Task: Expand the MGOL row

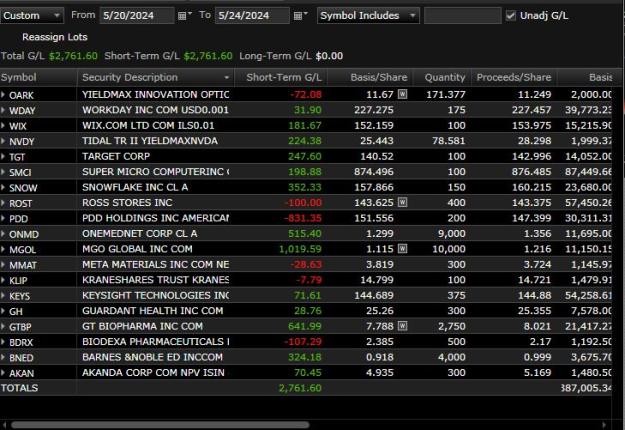Action: pos(3,249)
